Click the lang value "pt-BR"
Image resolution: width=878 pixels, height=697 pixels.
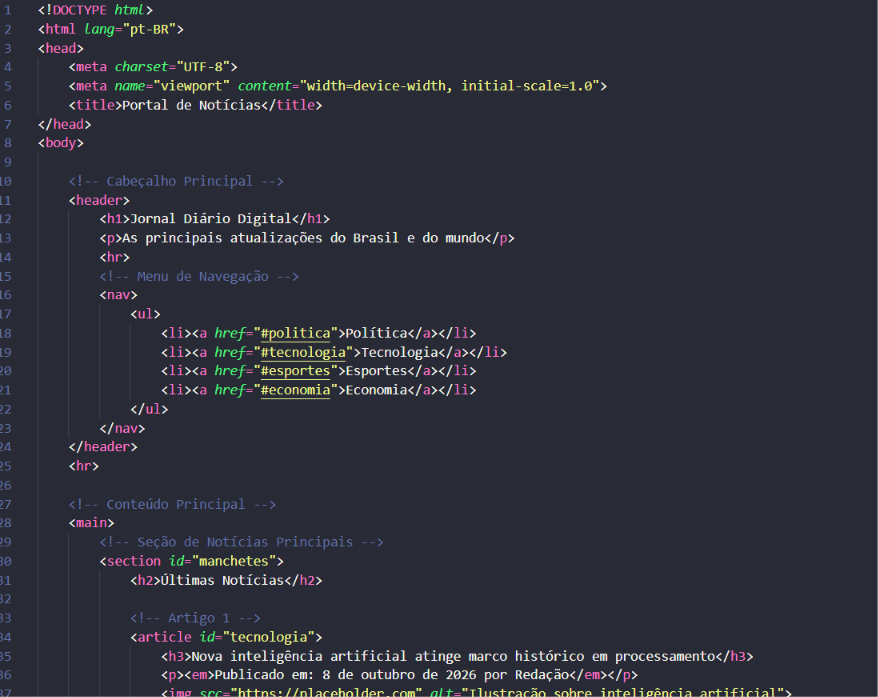[x=149, y=29]
